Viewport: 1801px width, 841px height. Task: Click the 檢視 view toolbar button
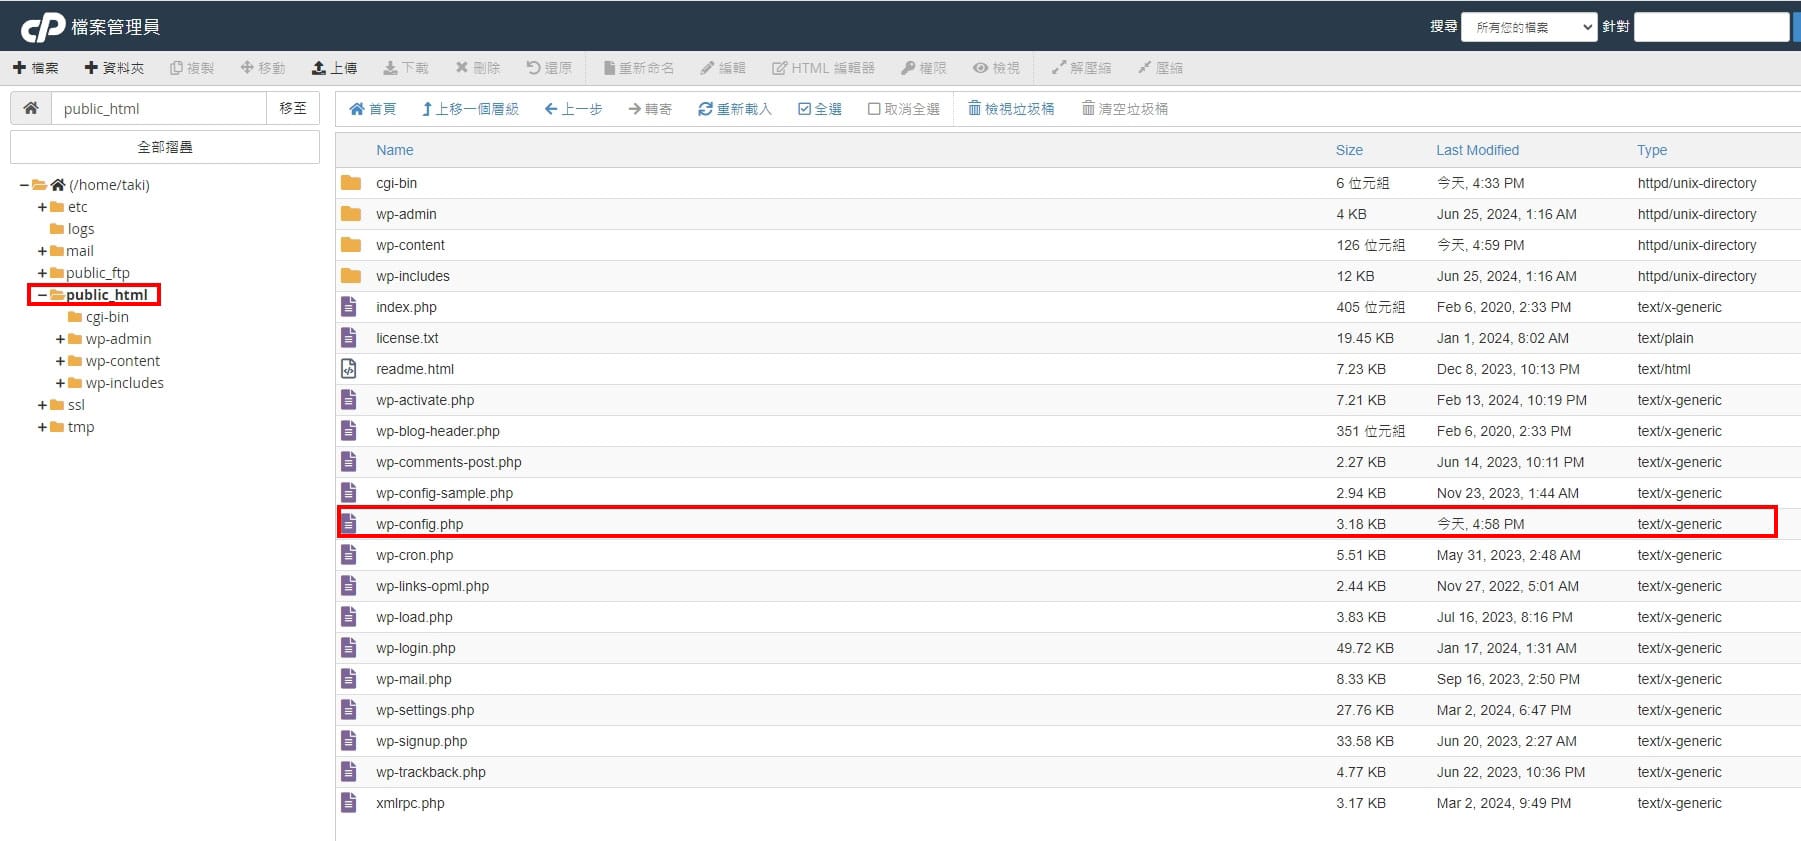tap(997, 68)
